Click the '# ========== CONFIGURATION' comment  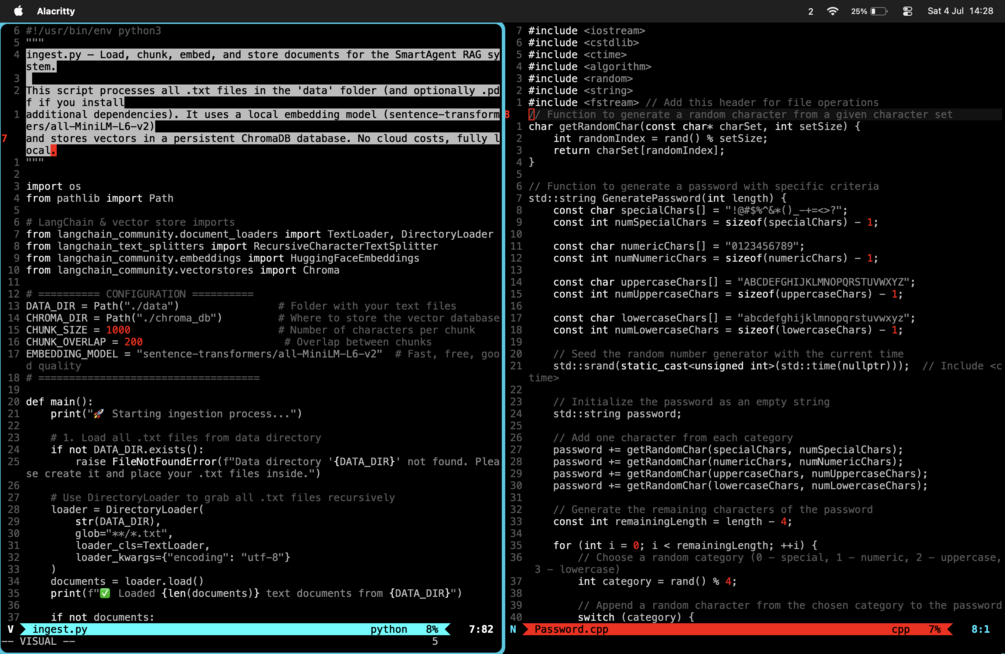[x=139, y=294]
